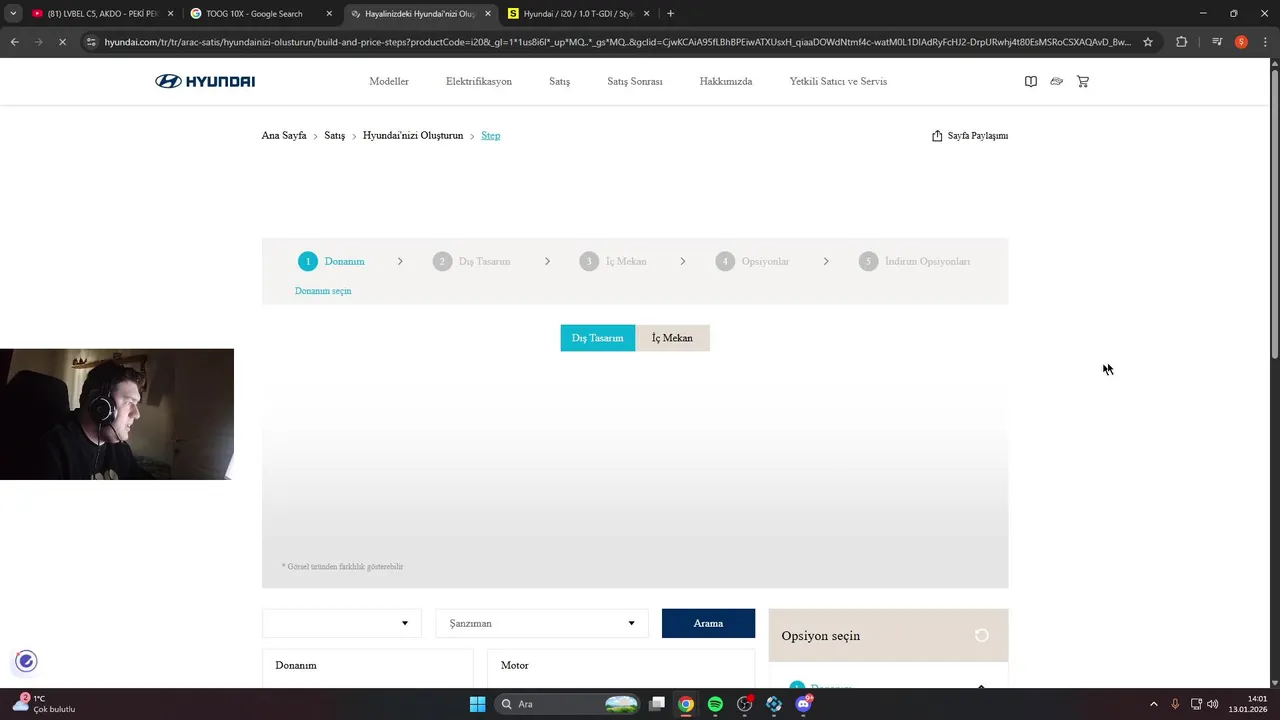The width and height of the screenshot is (1280, 720).
Task: Select step 3 İç Mekan in stepper
Action: coord(613,261)
